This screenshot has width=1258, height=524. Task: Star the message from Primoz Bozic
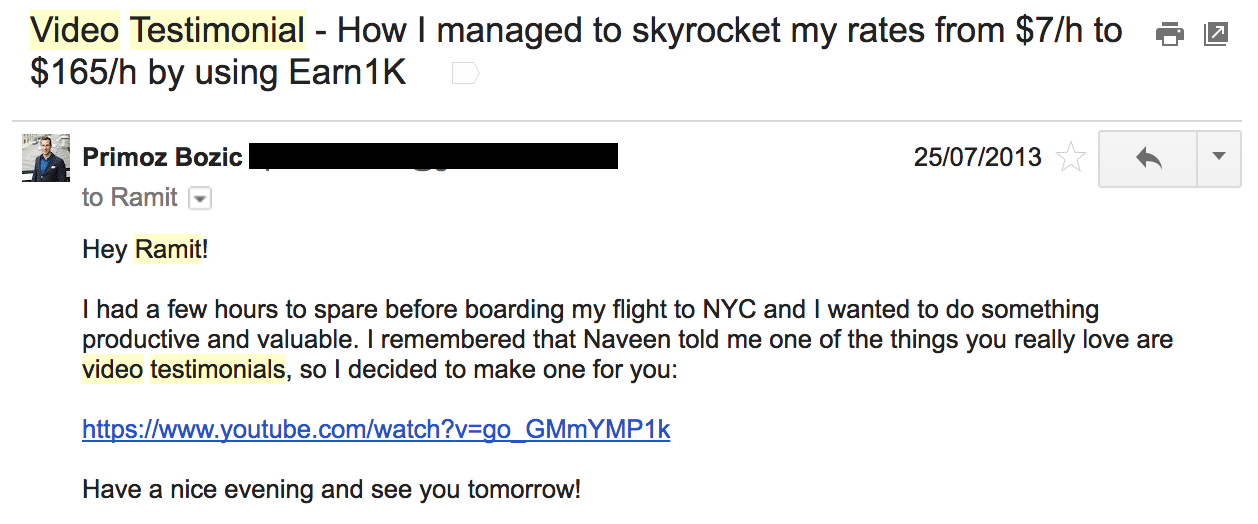point(1071,158)
